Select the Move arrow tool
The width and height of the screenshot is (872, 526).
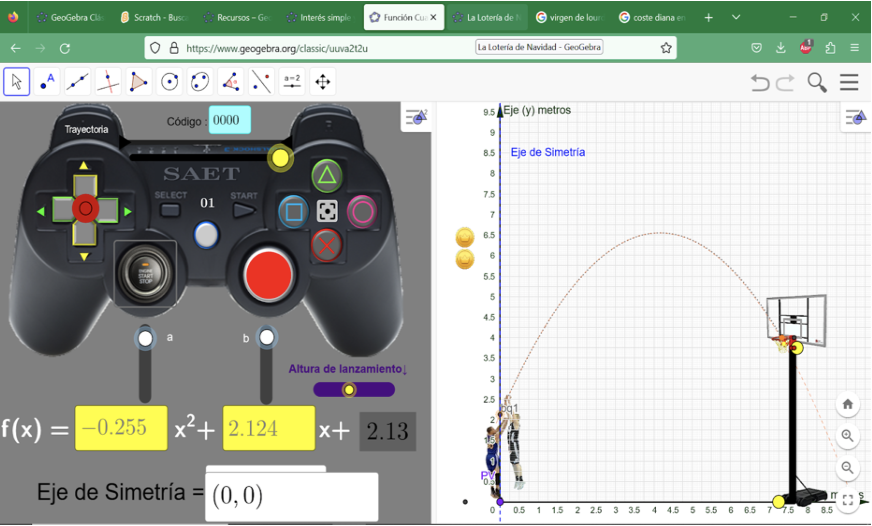coord(17,82)
